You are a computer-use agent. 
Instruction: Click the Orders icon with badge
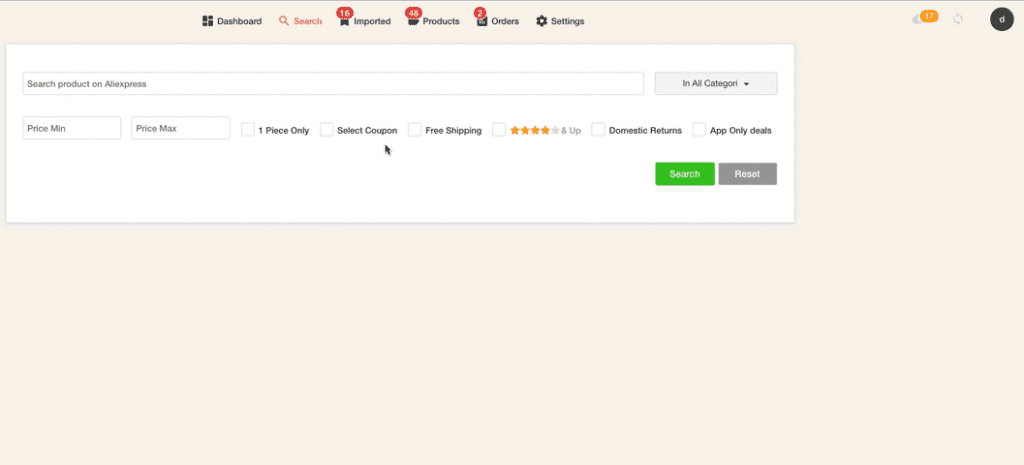point(482,22)
